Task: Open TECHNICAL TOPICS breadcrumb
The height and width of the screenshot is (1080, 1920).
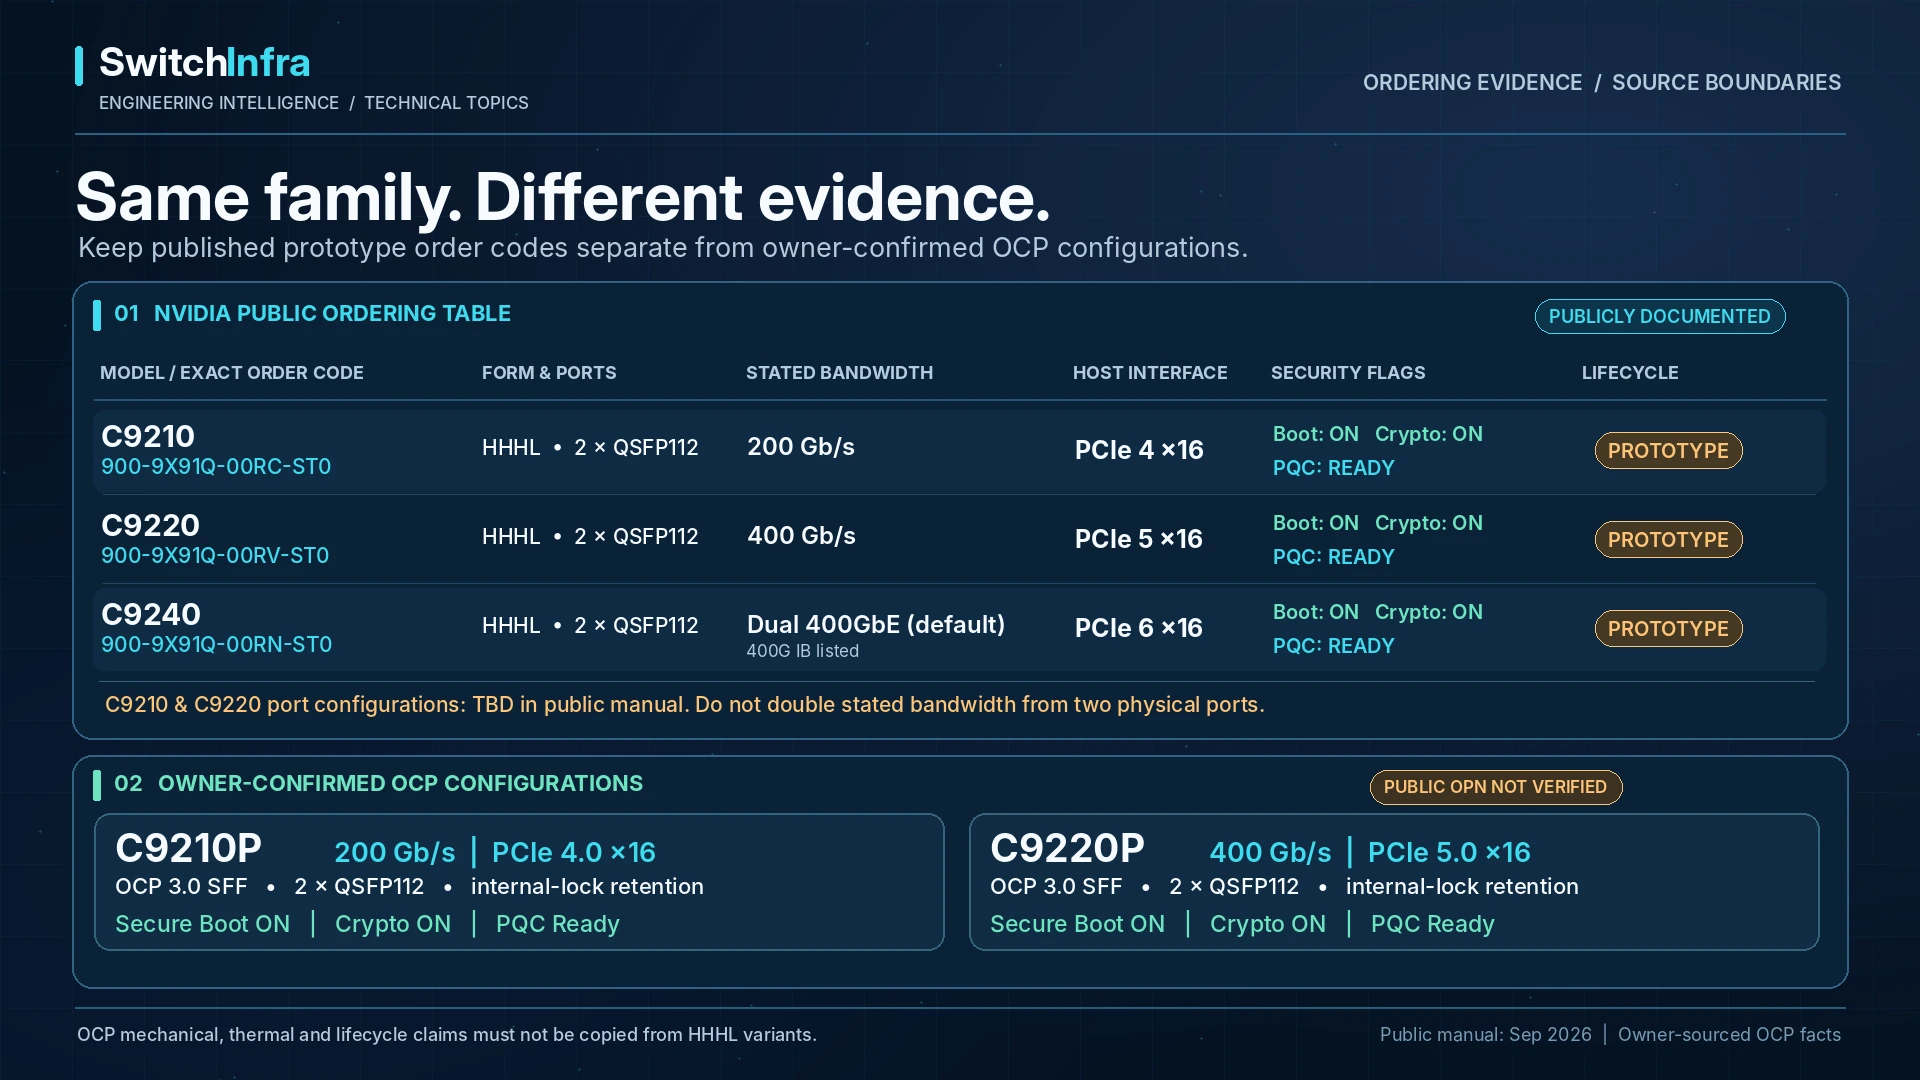Action: (x=446, y=103)
